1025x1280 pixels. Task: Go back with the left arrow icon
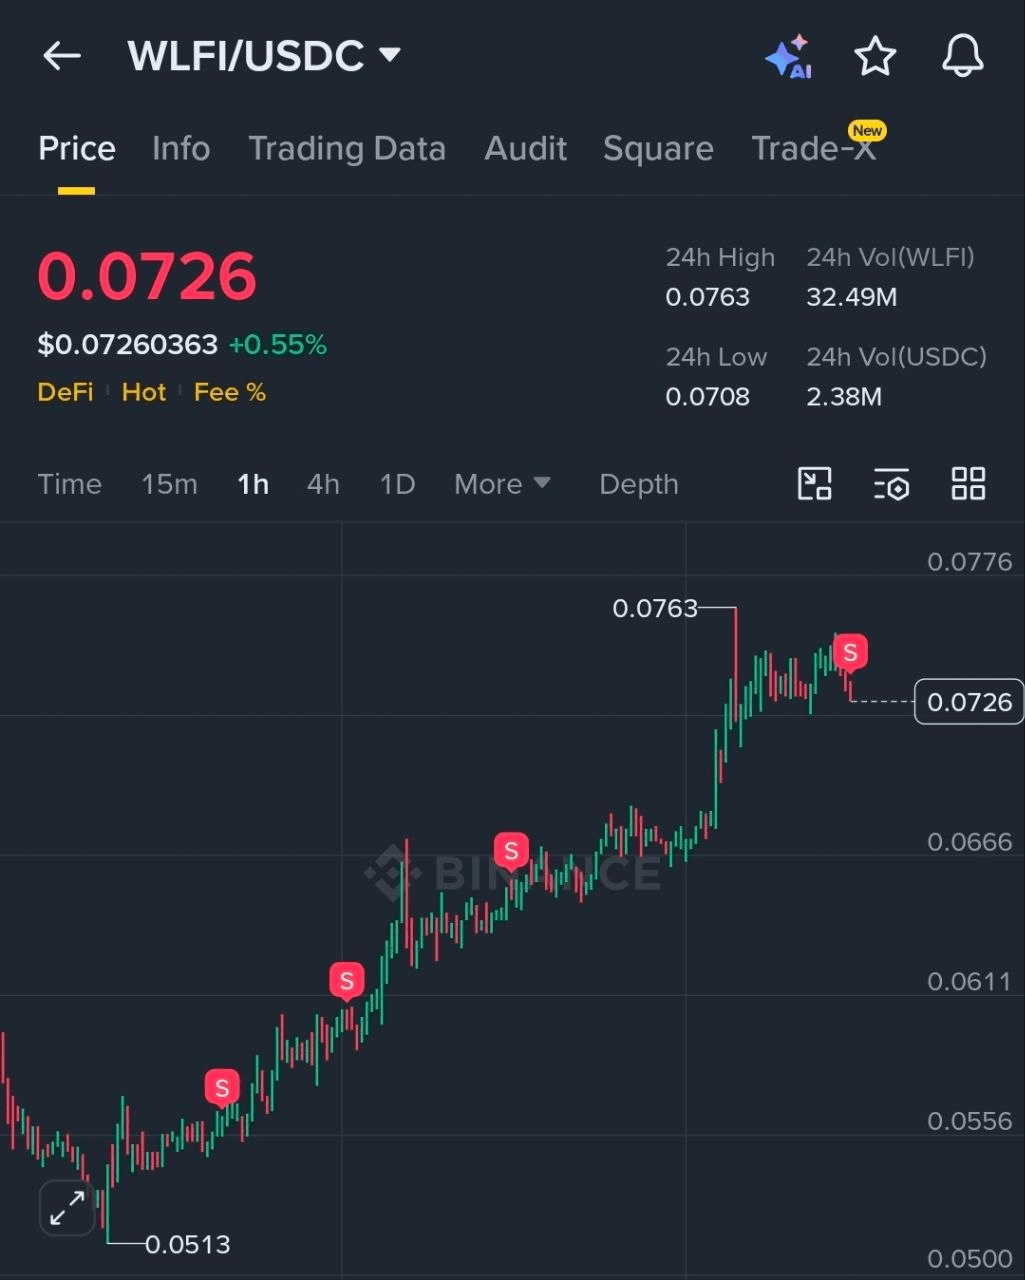tap(62, 56)
